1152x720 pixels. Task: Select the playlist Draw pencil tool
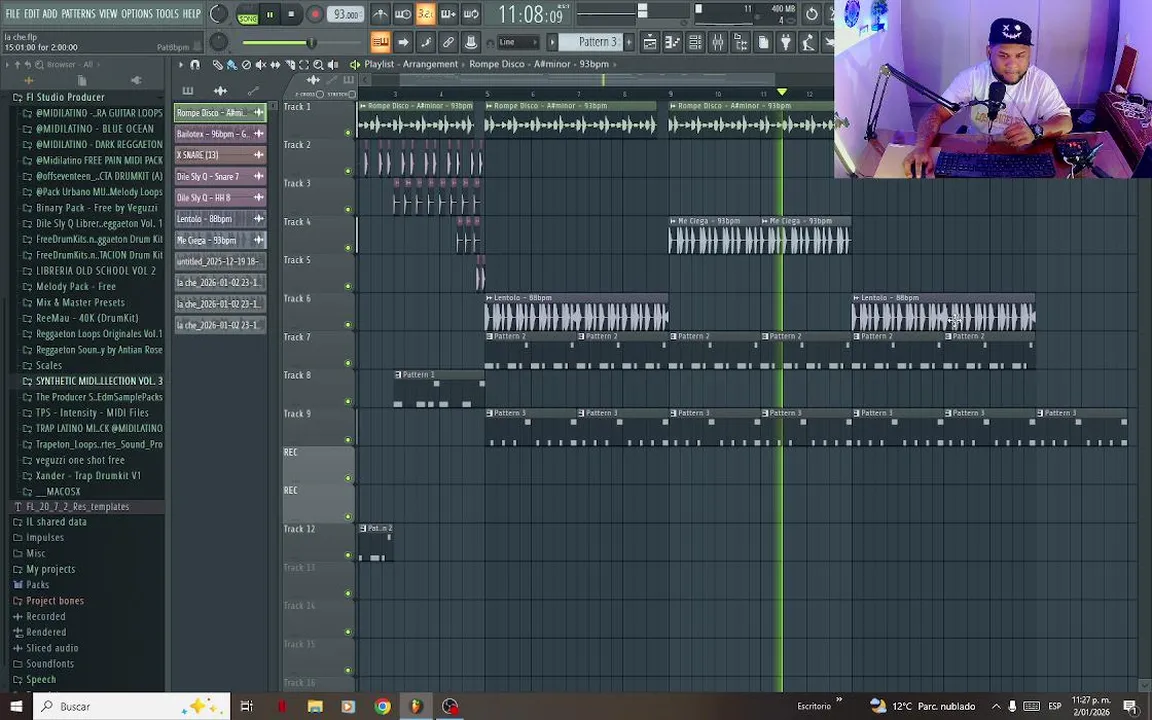218,65
